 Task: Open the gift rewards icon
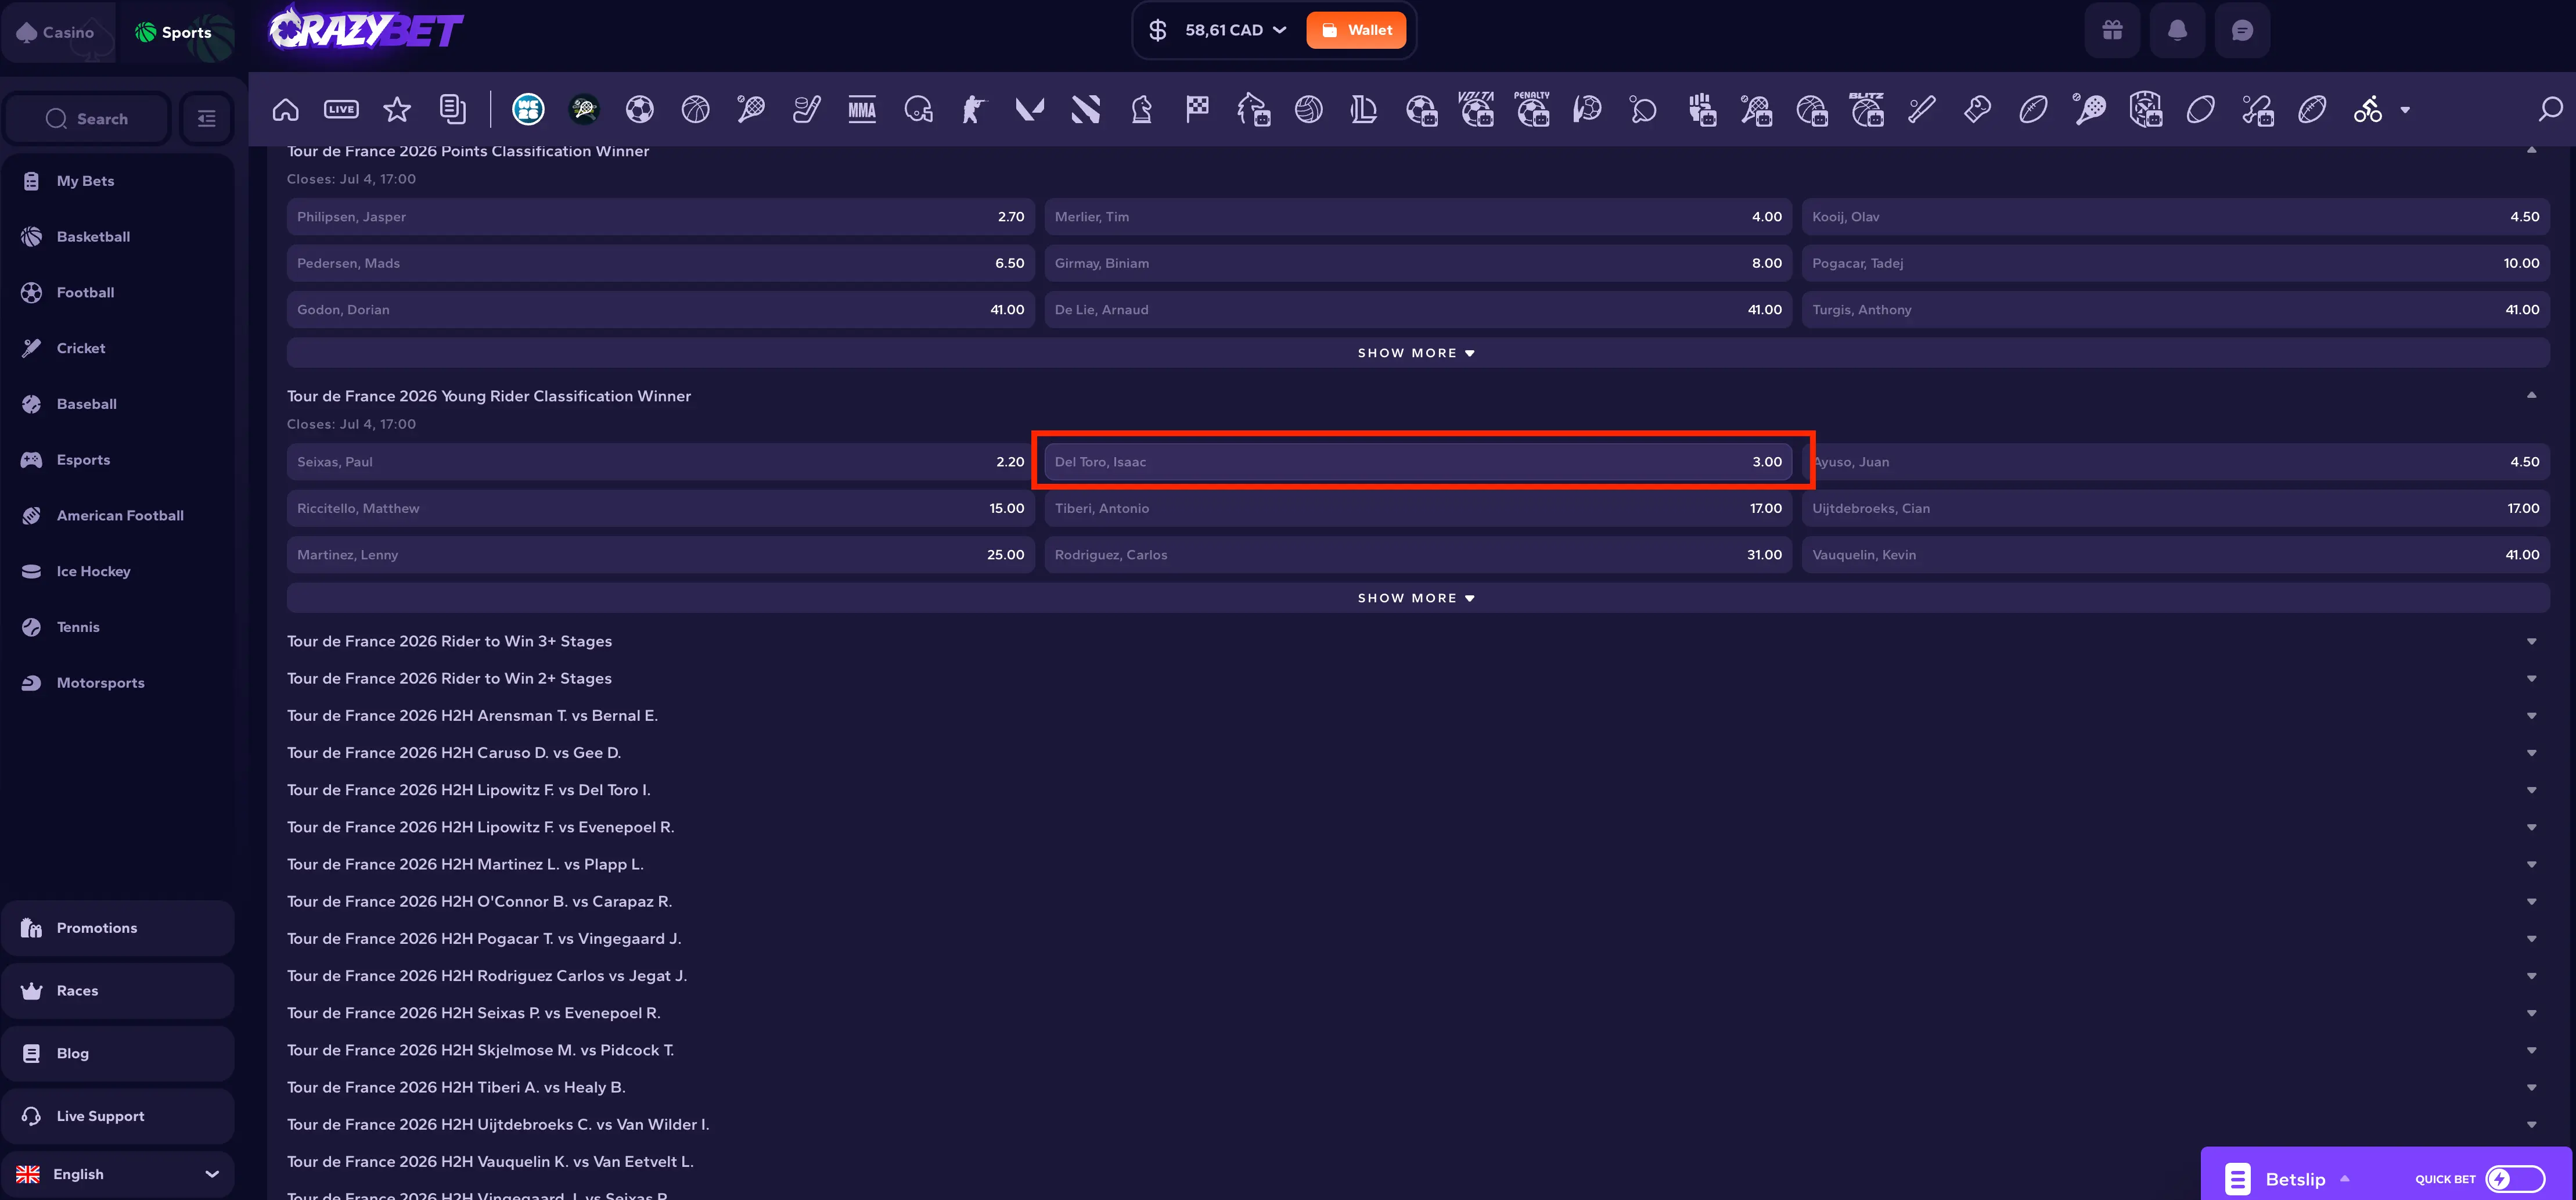2112,30
